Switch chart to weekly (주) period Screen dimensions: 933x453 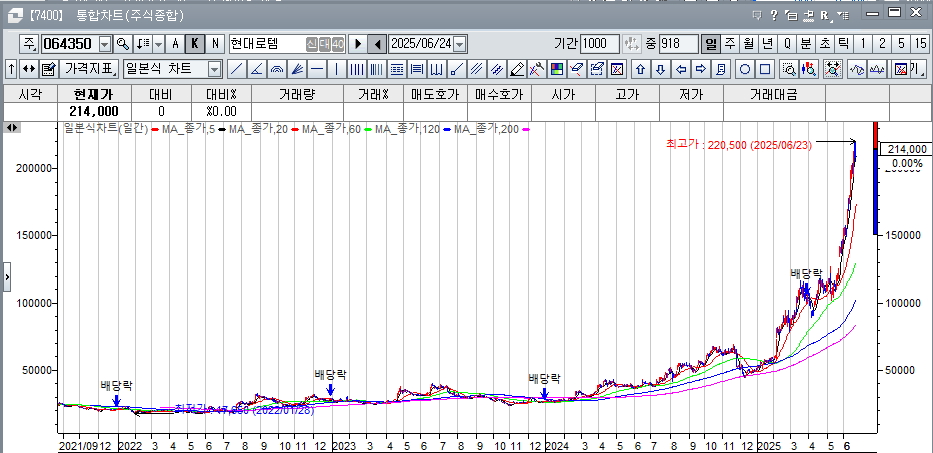pos(730,44)
